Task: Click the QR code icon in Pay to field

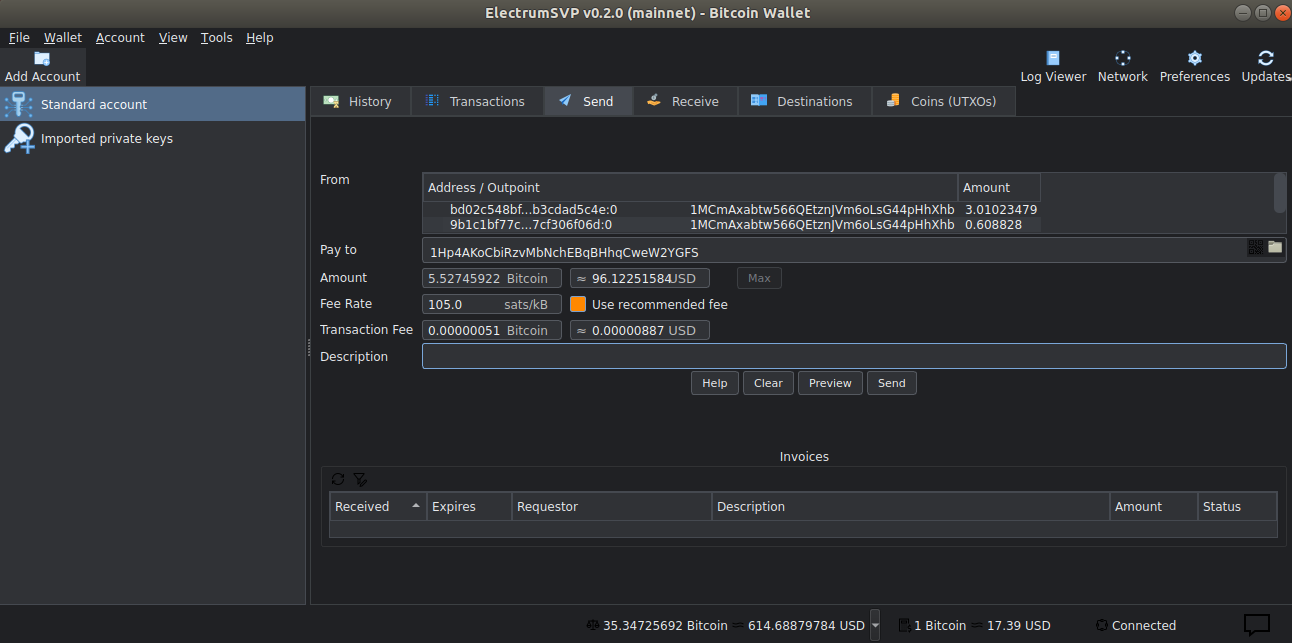Action: 1256,247
